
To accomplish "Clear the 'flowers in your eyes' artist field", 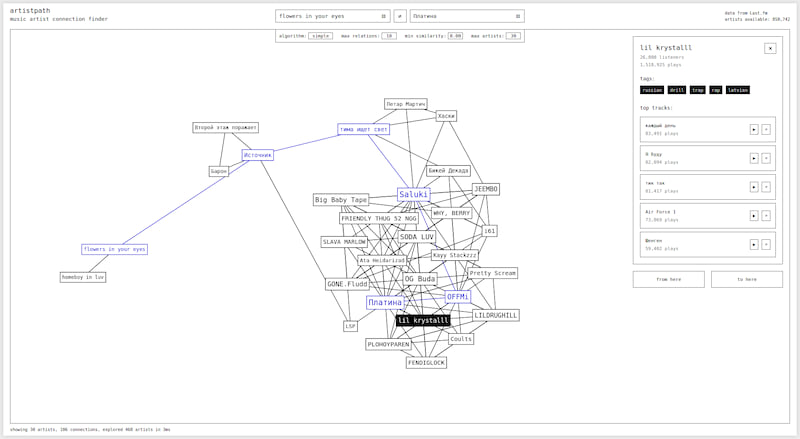I will 383,16.
